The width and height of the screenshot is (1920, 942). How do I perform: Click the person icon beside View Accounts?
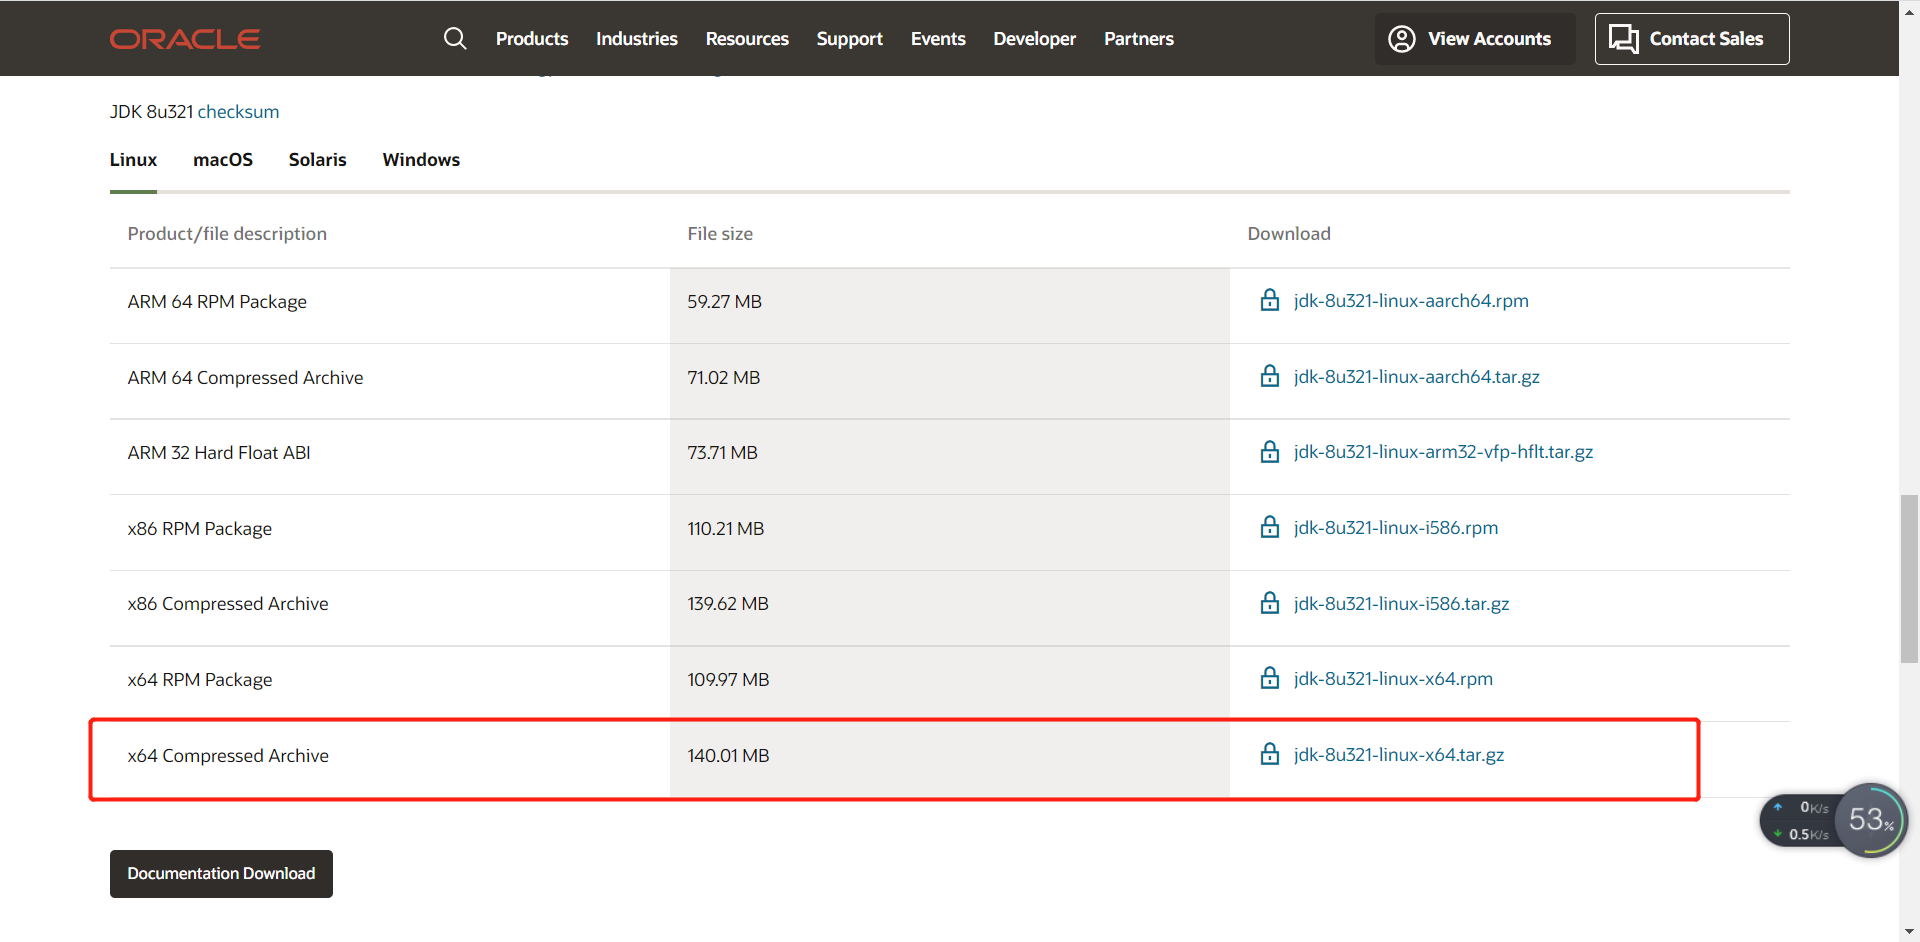1401,38
